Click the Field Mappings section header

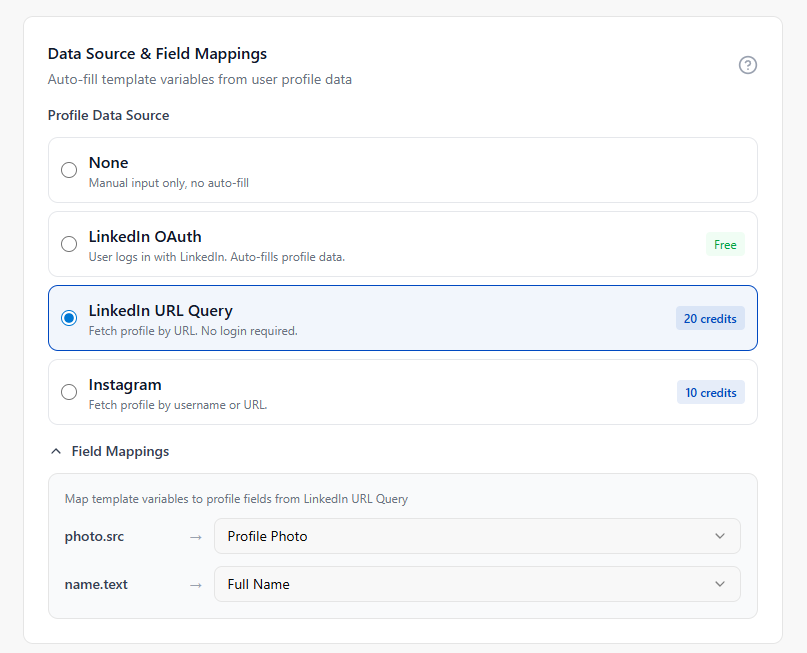[x=120, y=451]
